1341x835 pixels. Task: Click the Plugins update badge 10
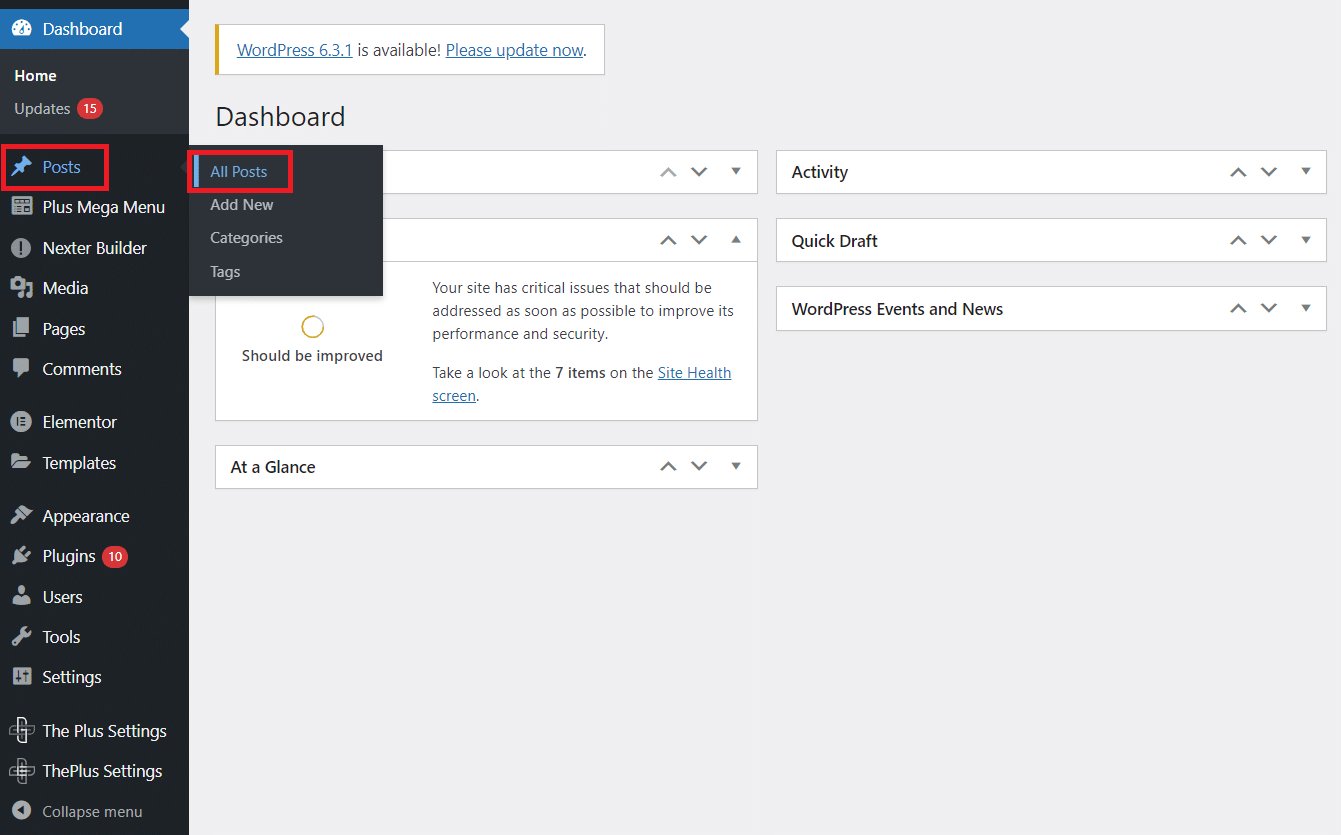[x=115, y=556]
